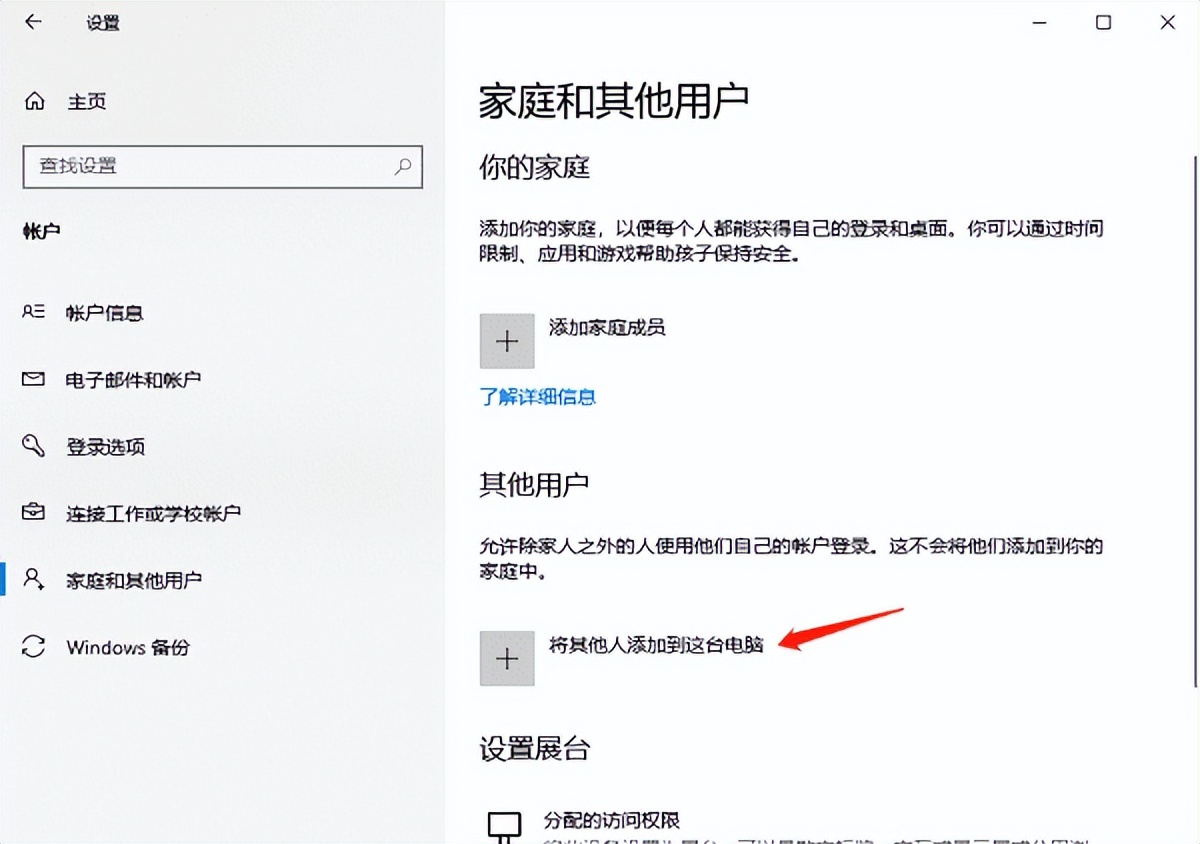Viewport: 1200px width, 844px height.
Task: Minimize the Settings window
Action: (x=1039, y=22)
